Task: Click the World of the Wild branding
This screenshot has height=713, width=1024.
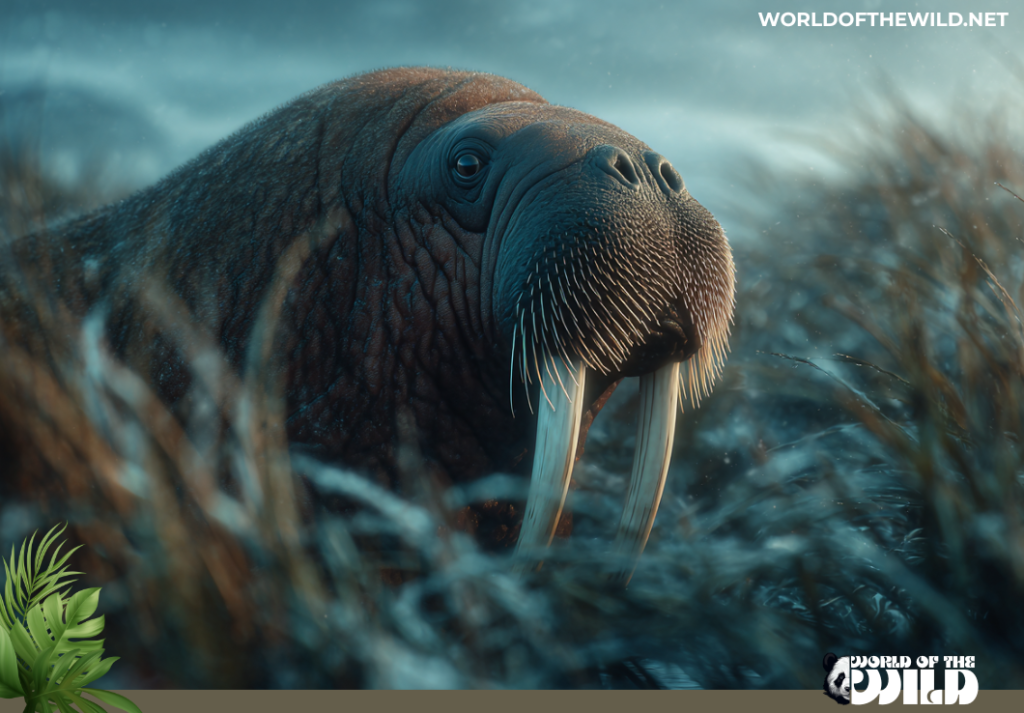Action: (905, 675)
